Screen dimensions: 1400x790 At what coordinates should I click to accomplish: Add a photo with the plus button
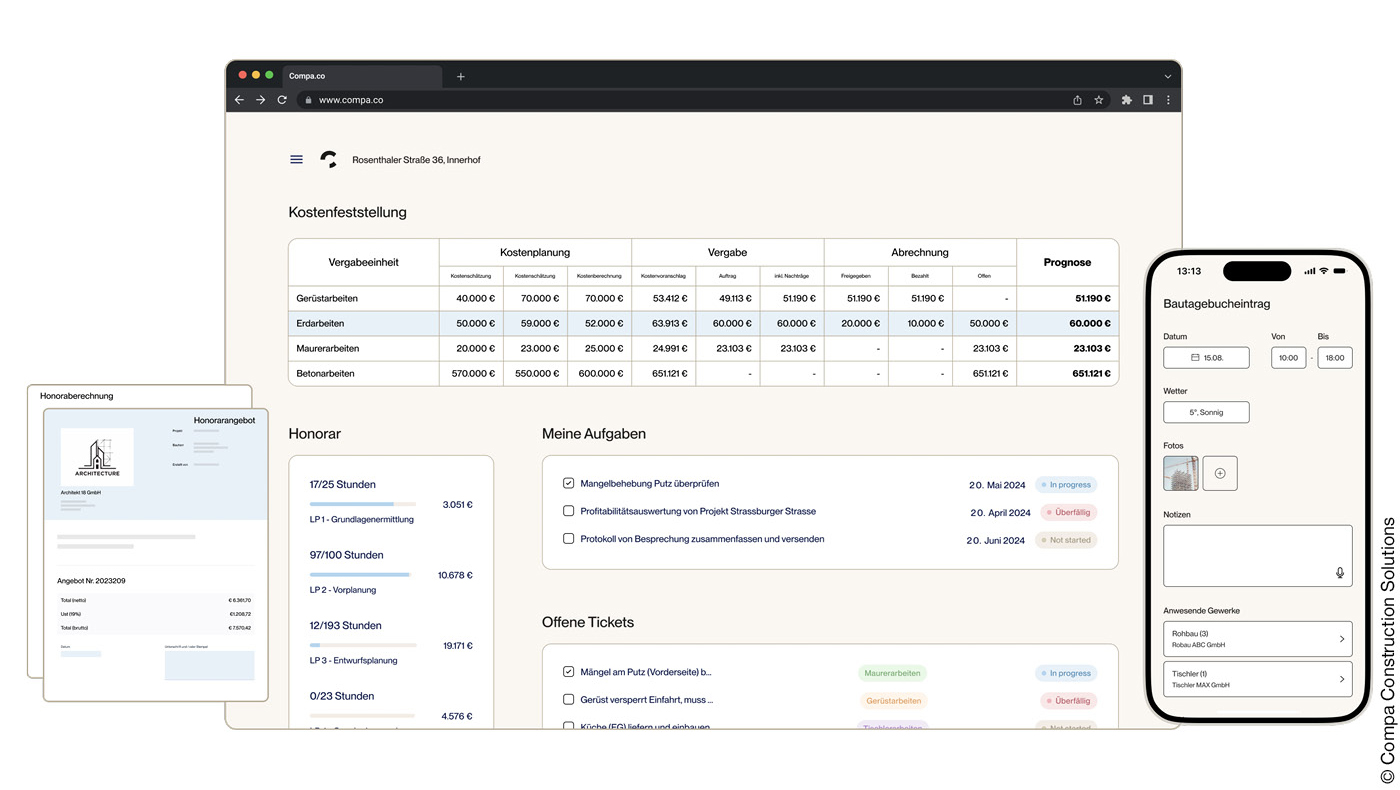1220,473
